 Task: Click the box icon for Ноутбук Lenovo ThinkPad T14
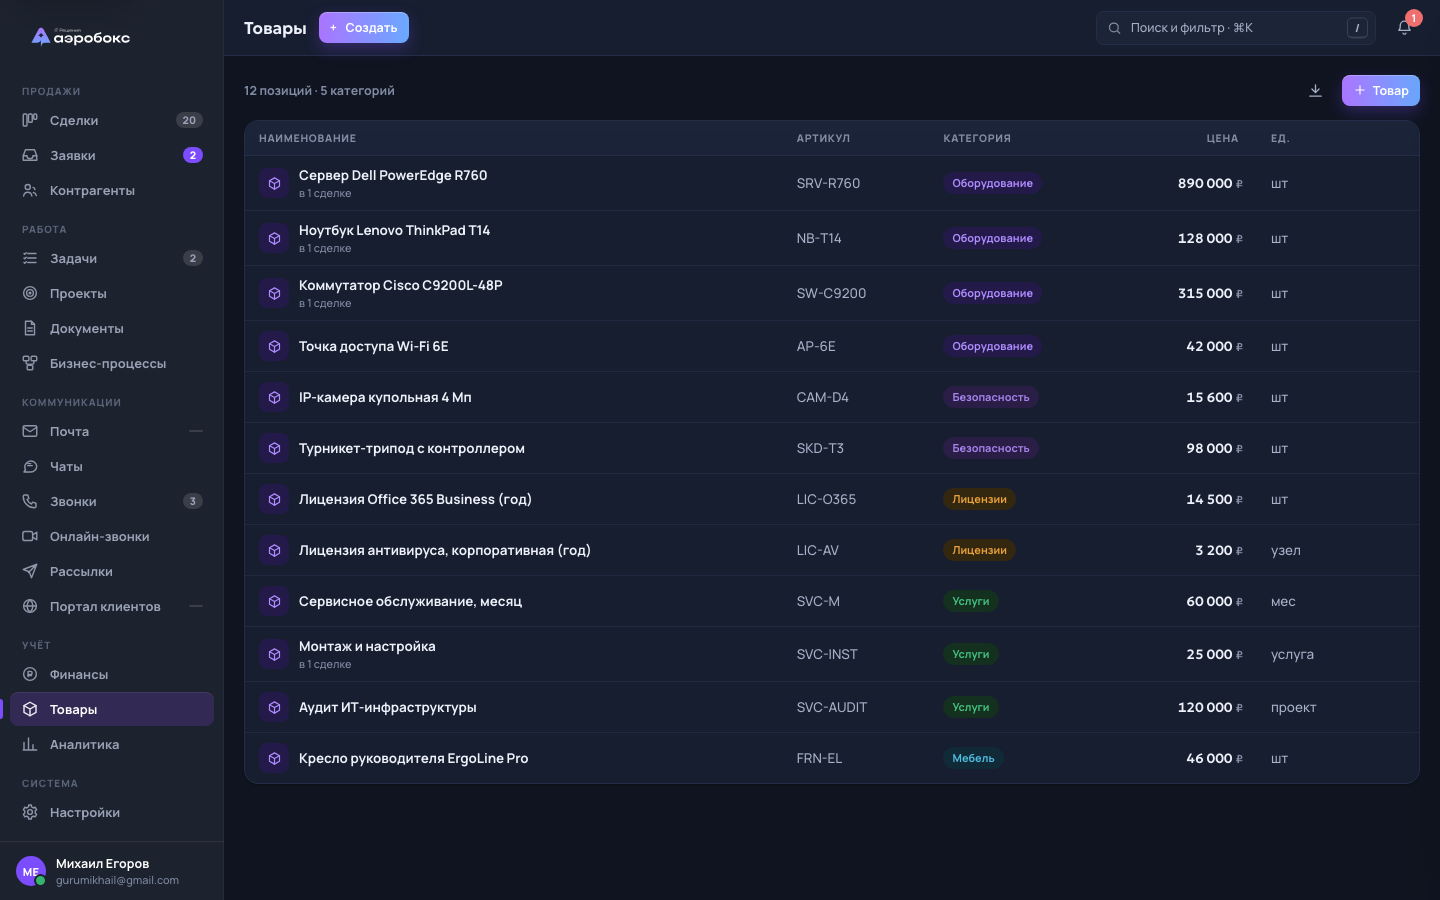274,238
